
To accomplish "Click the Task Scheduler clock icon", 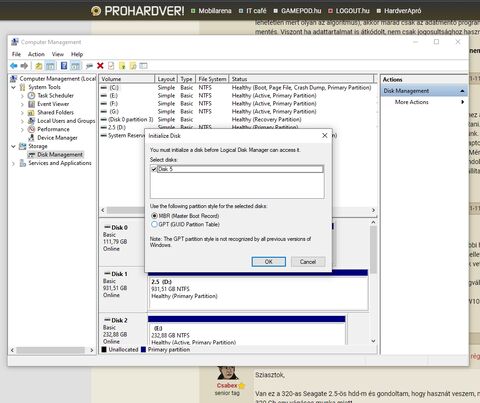I will point(31,96).
